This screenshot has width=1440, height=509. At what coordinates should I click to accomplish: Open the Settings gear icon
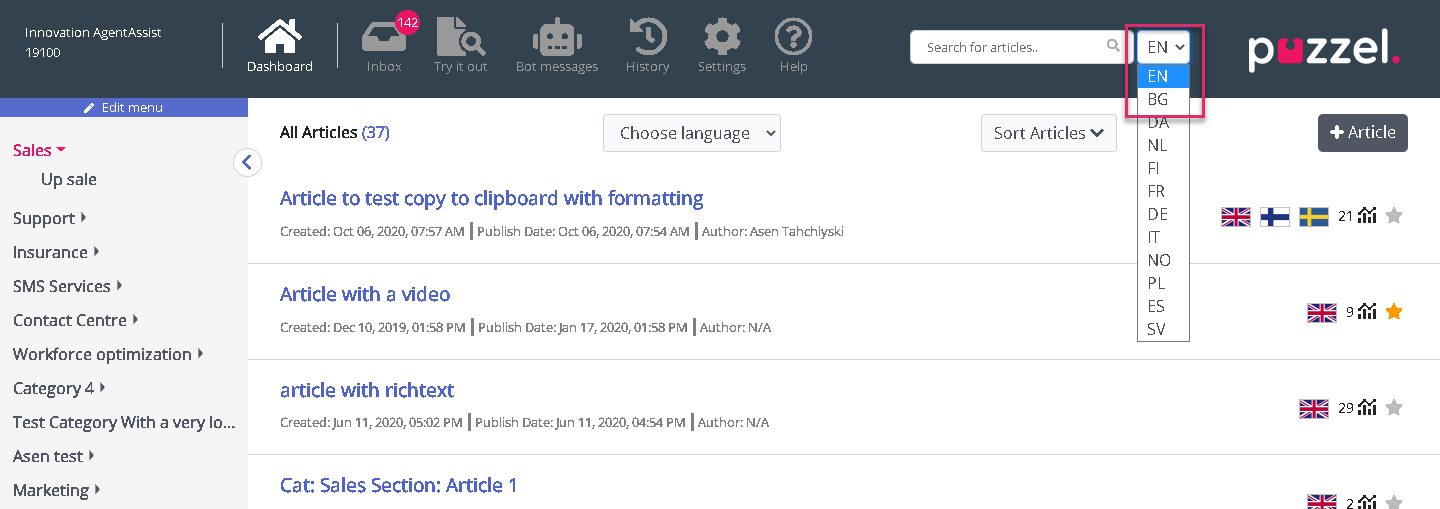pos(722,40)
